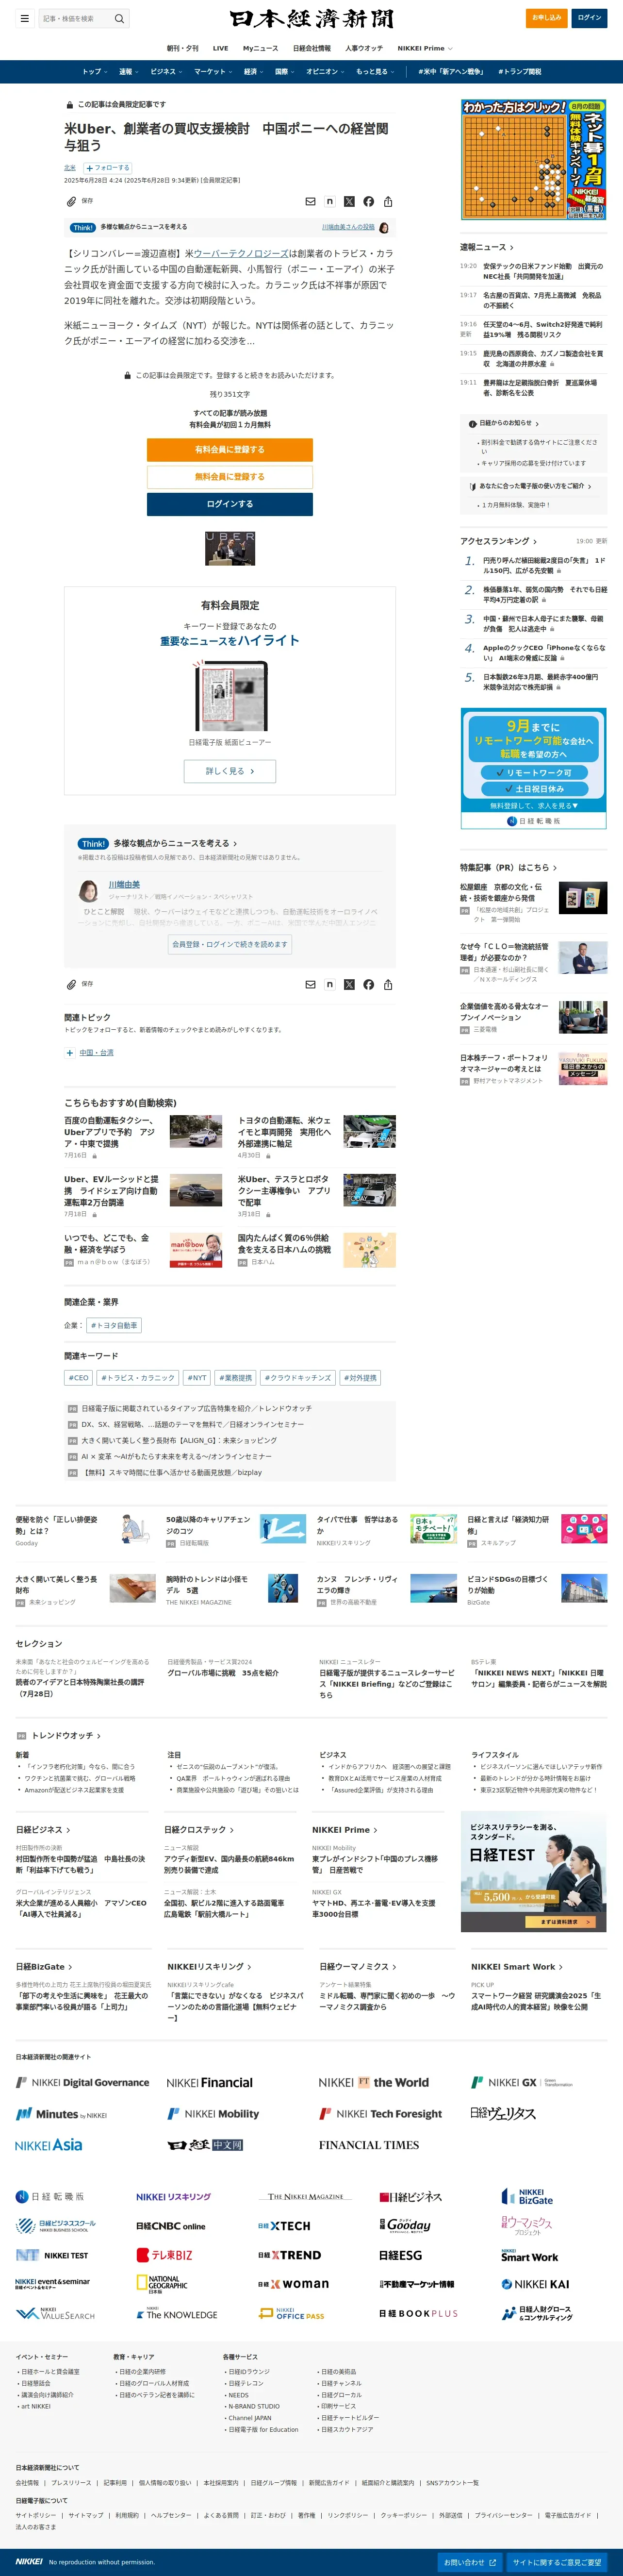Screen dimensions: 623x2576
Task: Expand the 経済 navigation dropdown
Action: tap(254, 72)
